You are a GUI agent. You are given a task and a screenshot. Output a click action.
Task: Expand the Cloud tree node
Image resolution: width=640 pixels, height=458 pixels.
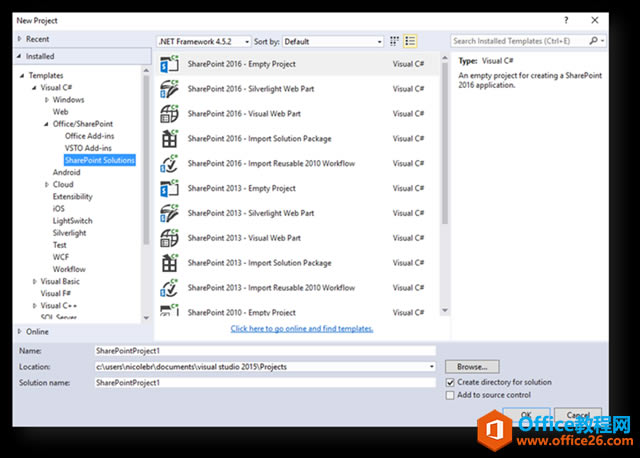(x=47, y=185)
